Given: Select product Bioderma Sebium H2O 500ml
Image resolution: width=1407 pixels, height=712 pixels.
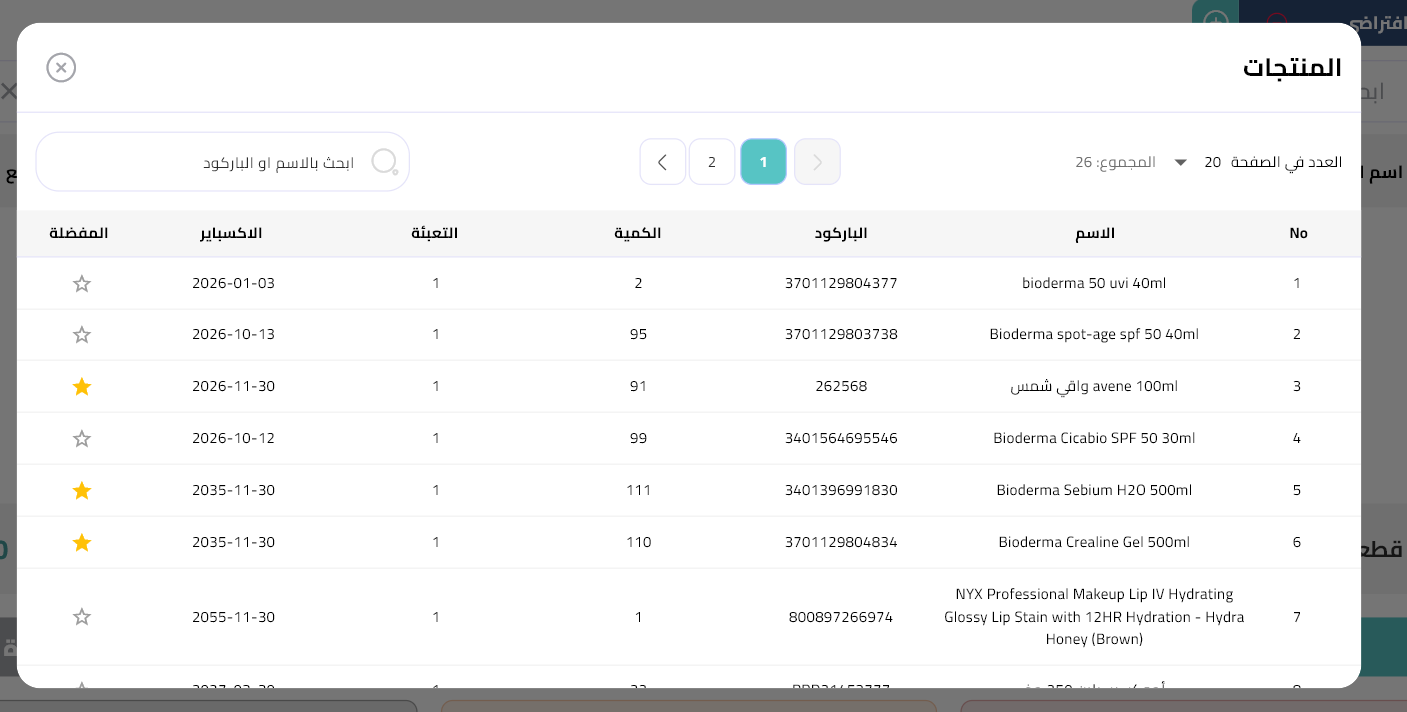Looking at the screenshot, I should click(1094, 490).
